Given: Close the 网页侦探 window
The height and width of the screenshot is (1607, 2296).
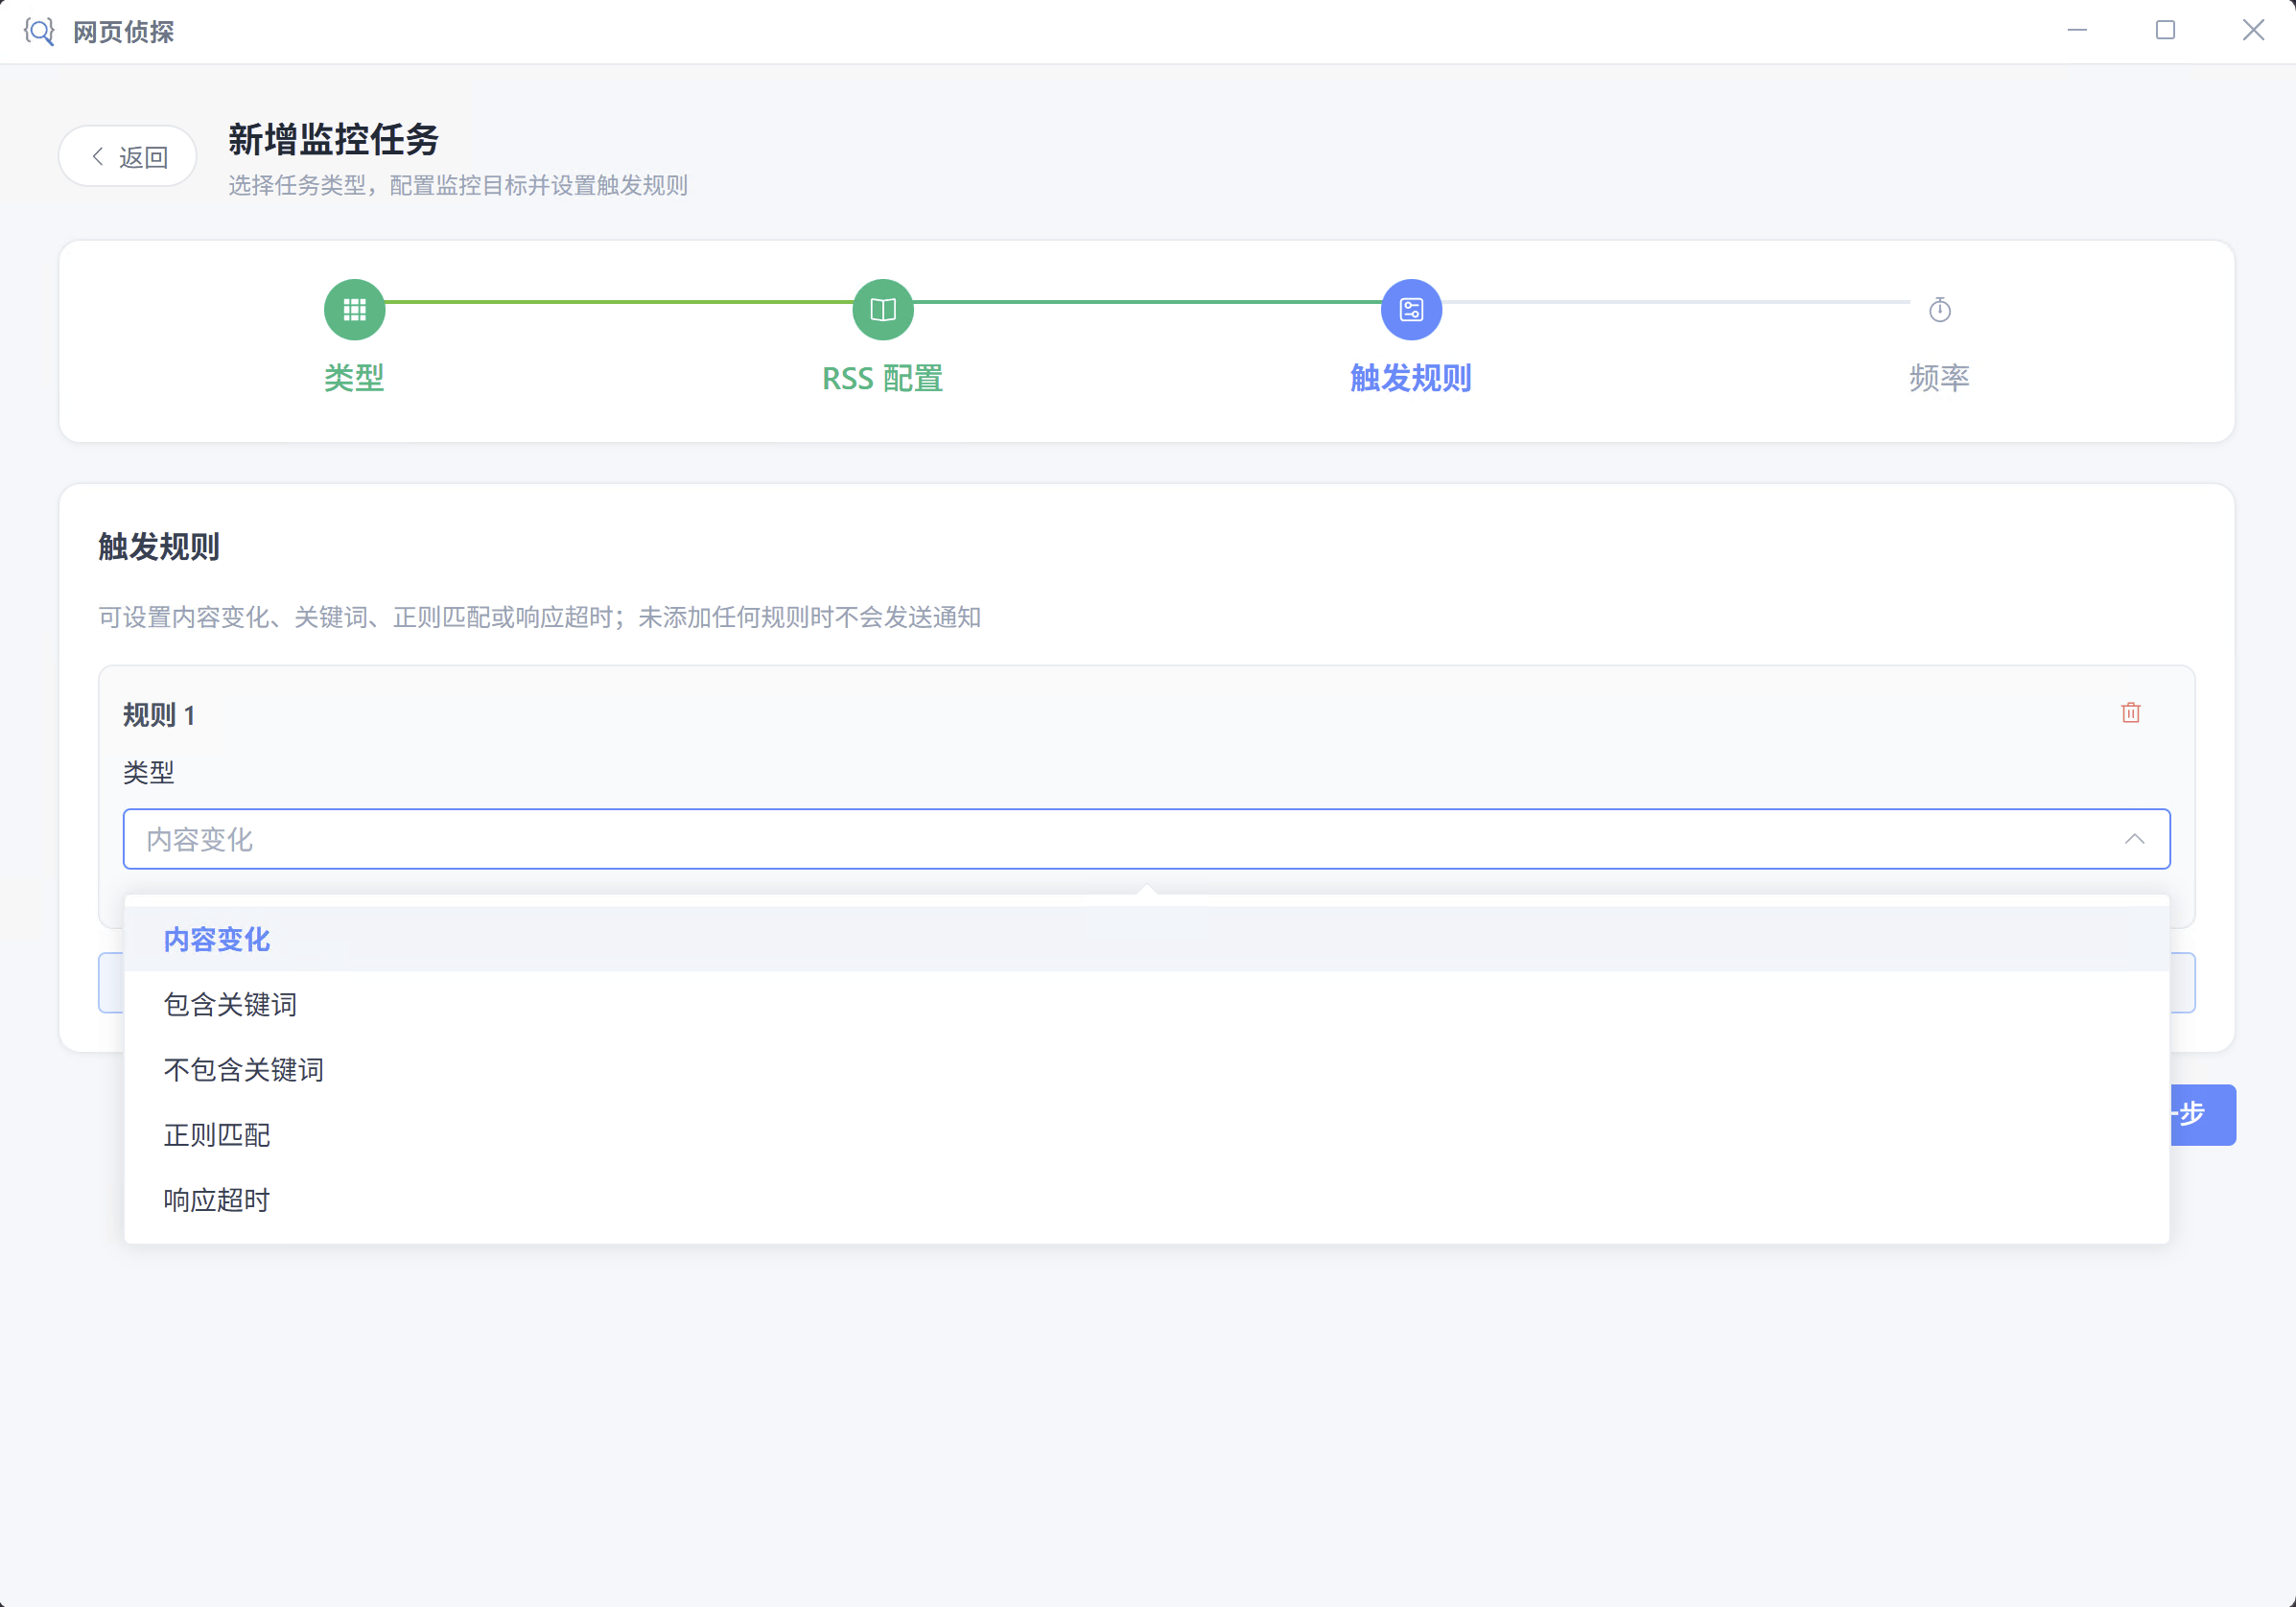Looking at the screenshot, I should pos(2253,31).
